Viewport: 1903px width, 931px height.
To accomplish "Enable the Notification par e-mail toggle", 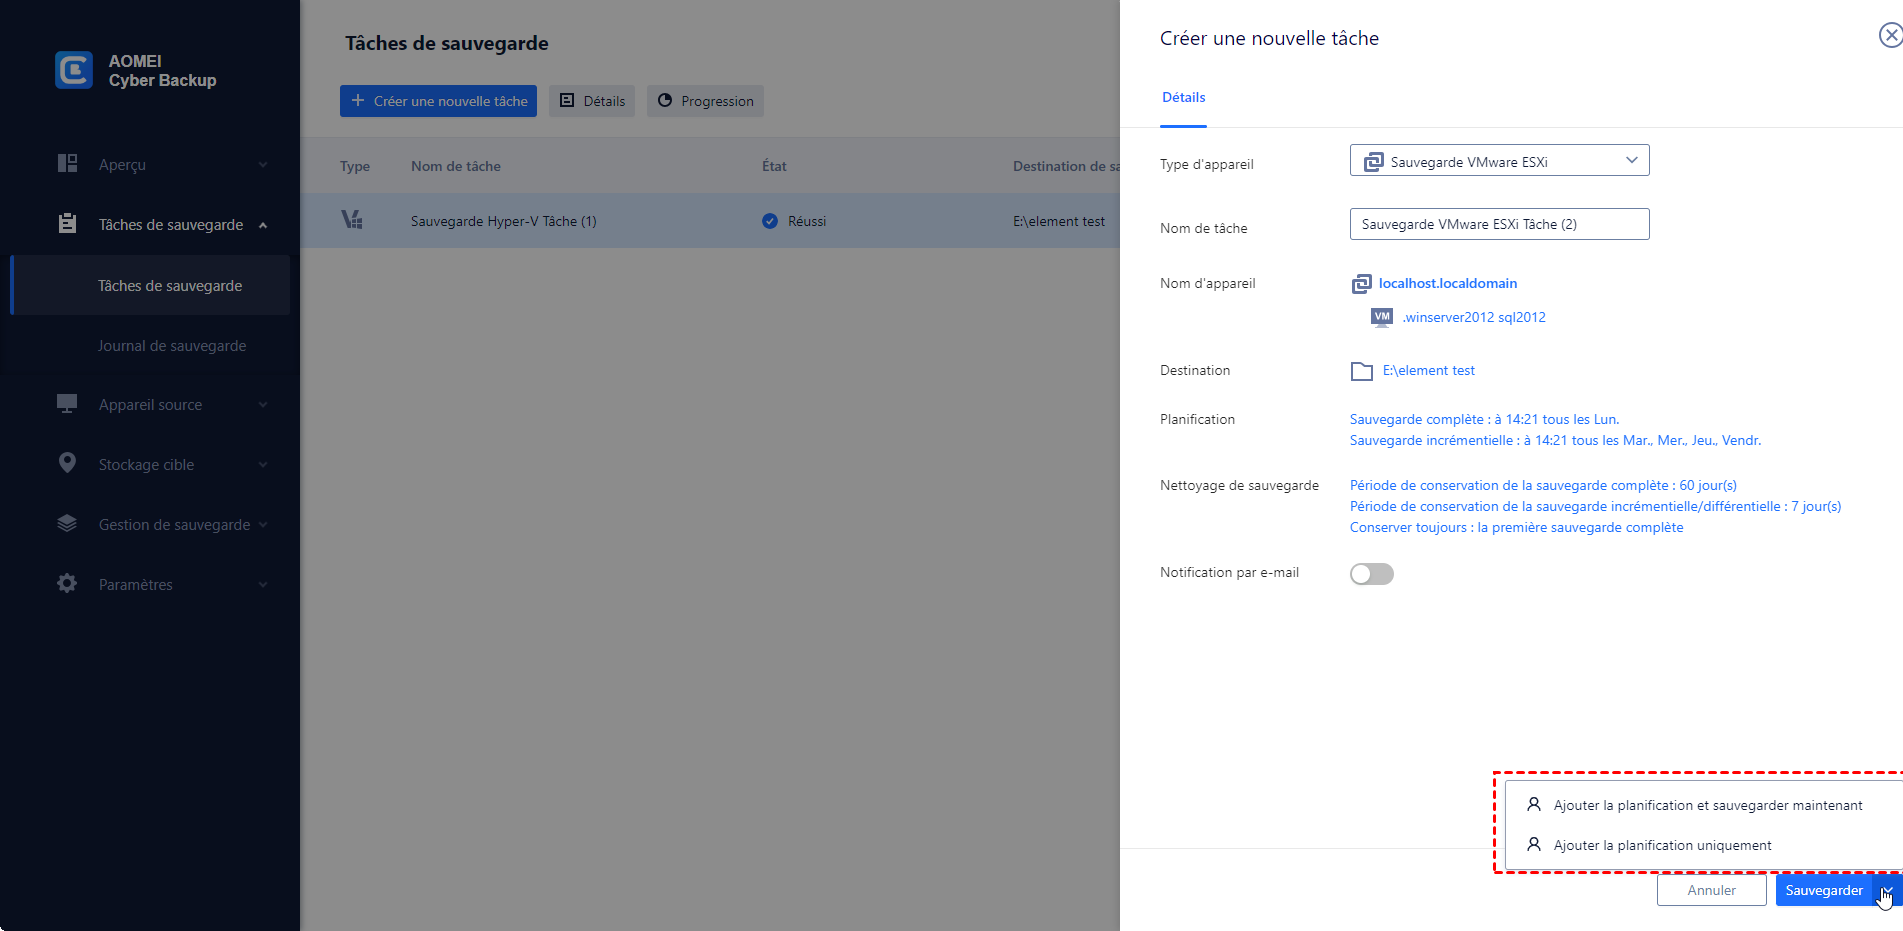I will [x=1371, y=574].
